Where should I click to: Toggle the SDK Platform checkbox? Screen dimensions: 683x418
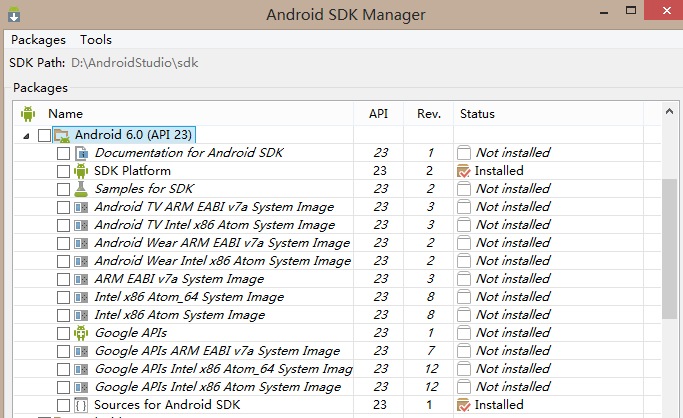(63, 171)
